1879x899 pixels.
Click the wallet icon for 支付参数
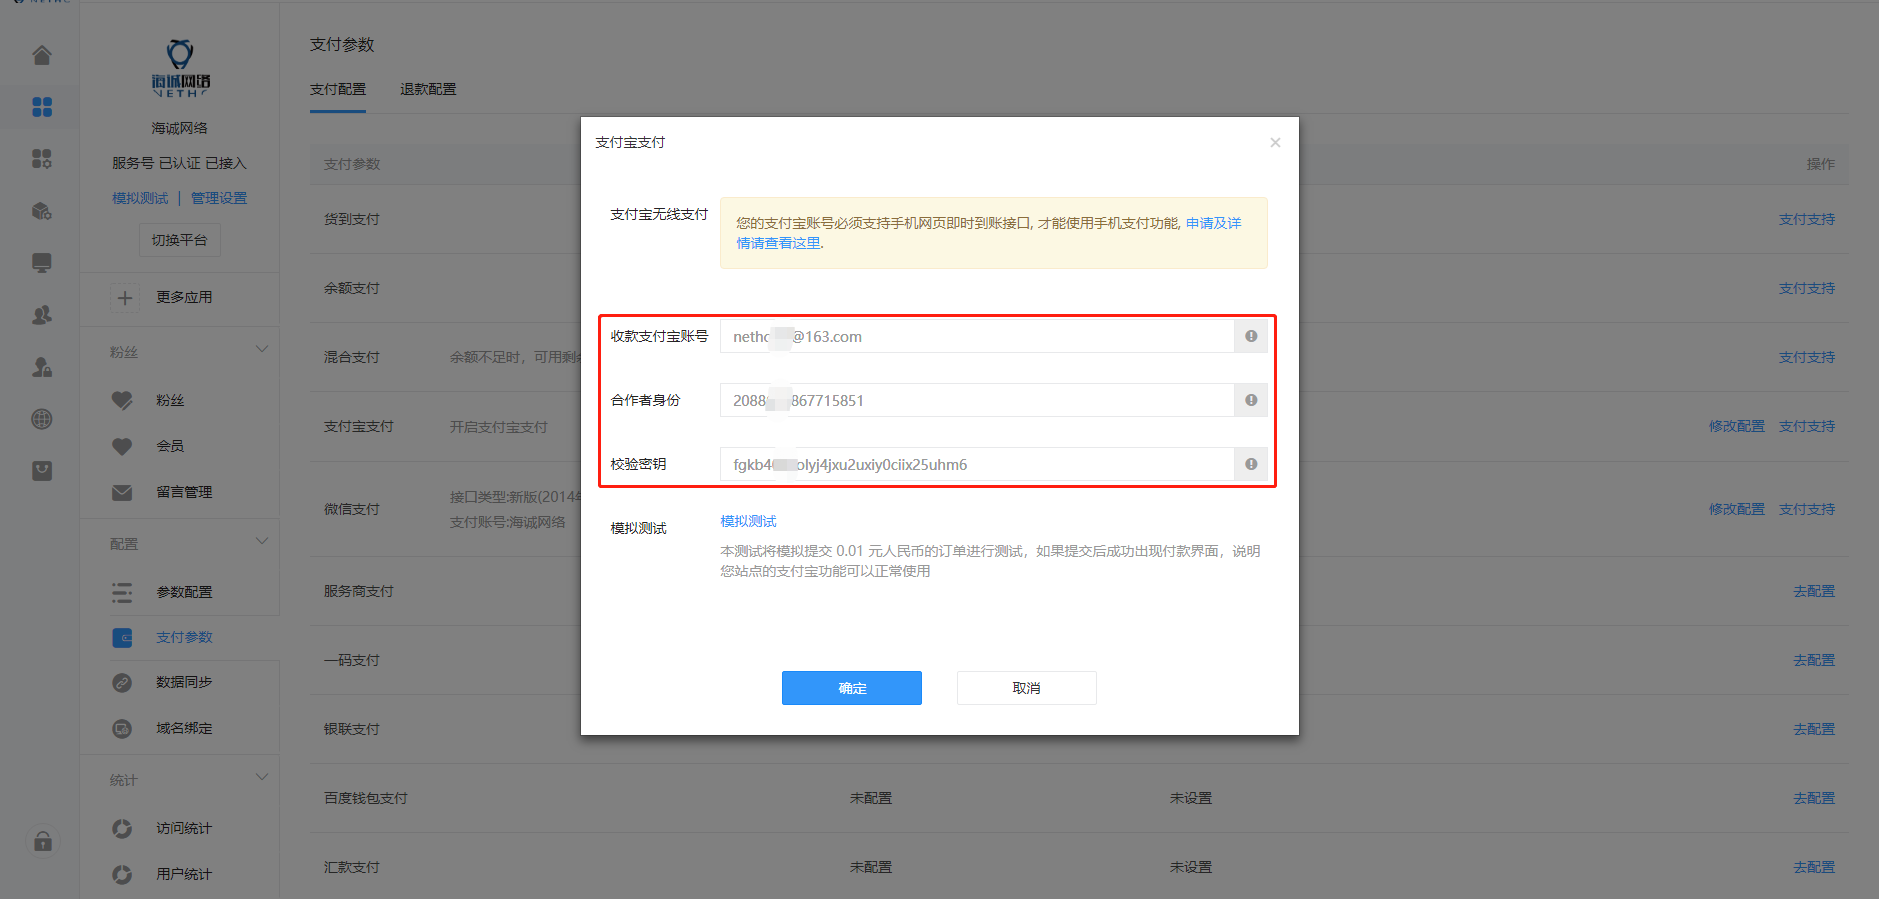[122, 637]
